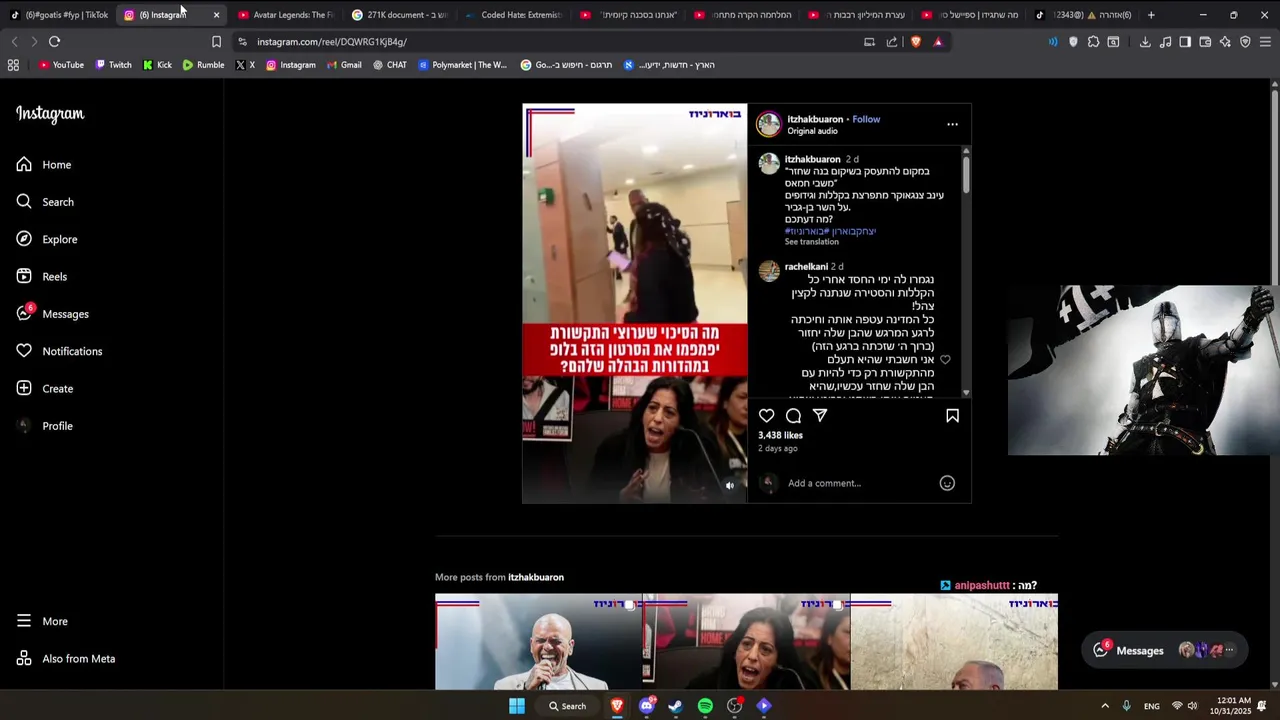The width and height of the screenshot is (1280, 720).
Task: Open the browser share icon in the address bar
Action: (892, 41)
